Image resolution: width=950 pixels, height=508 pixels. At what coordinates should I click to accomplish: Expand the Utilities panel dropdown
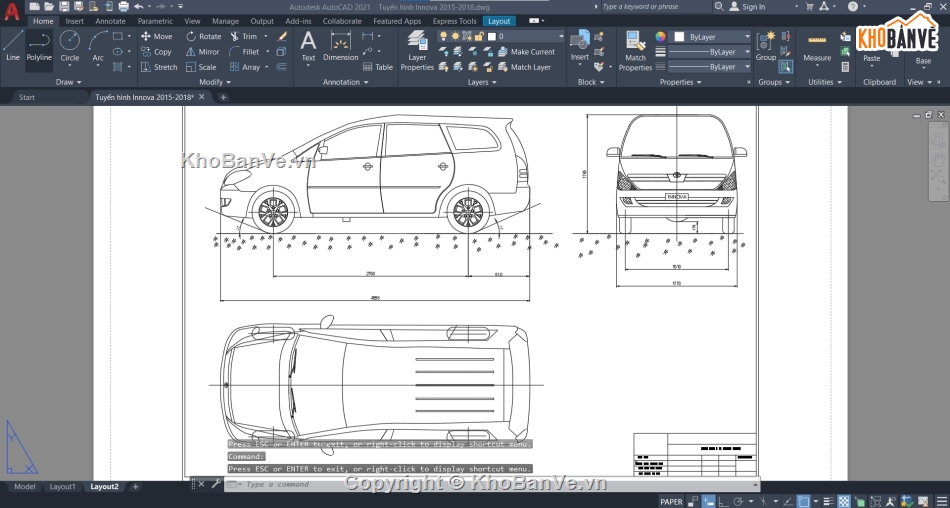click(825, 82)
